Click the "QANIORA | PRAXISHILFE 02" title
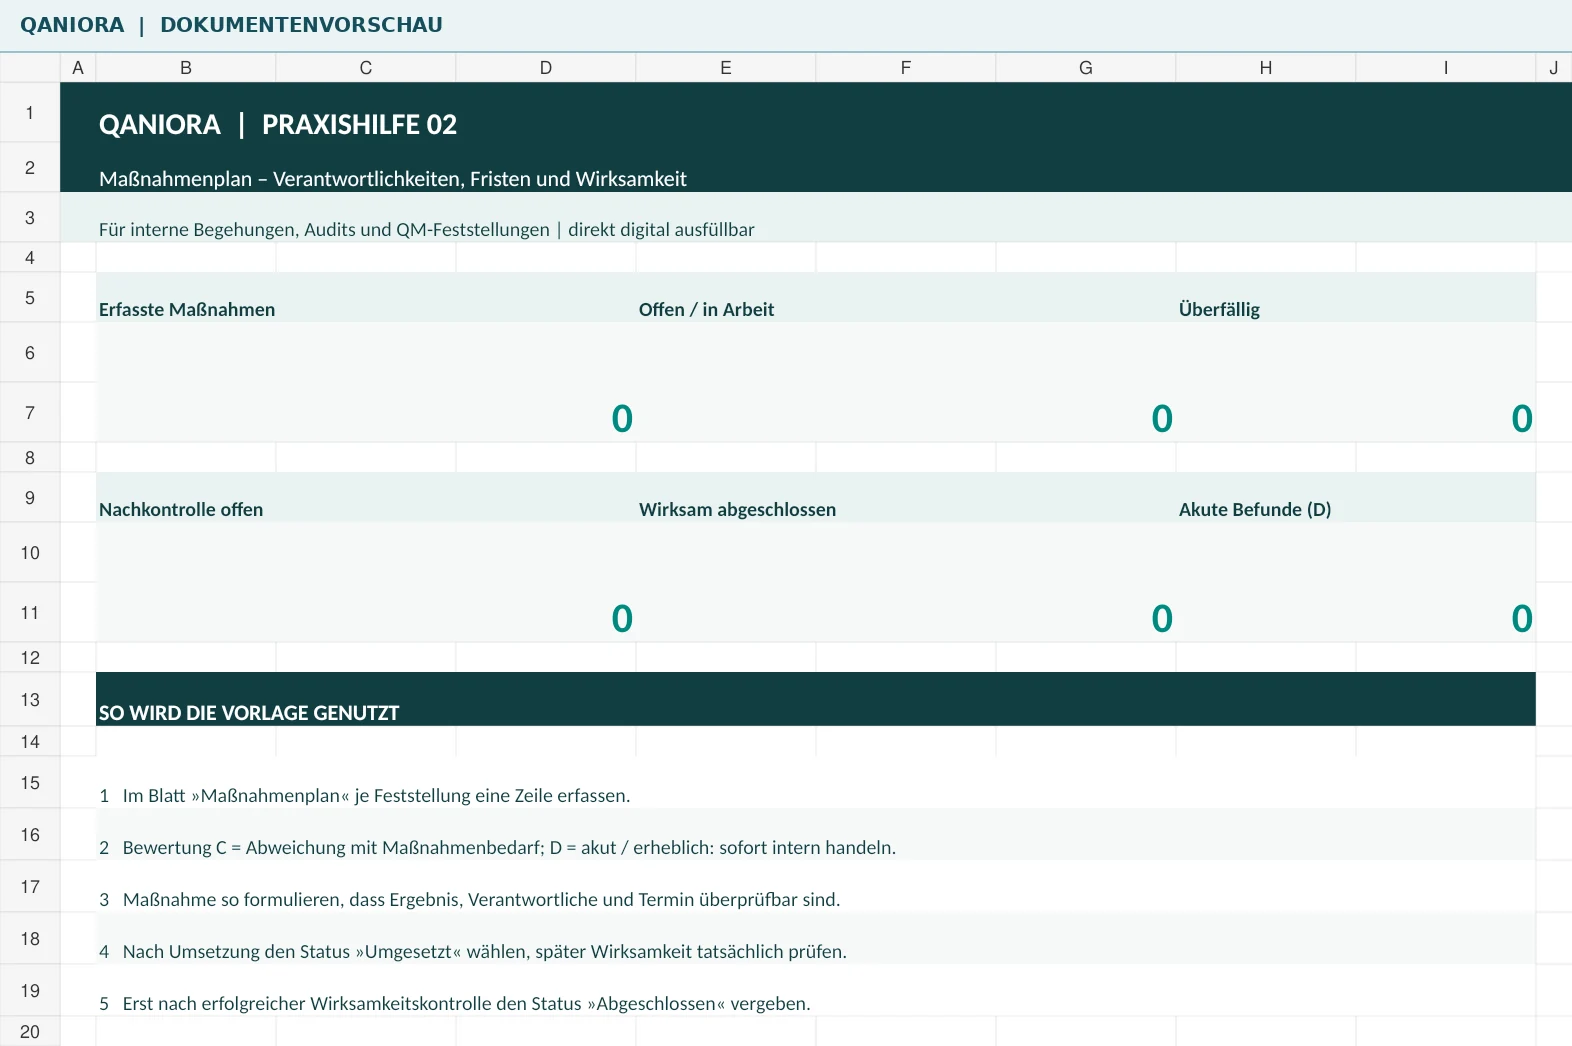1572x1046 pixels. pyautogui.click(x=278, y=125)
